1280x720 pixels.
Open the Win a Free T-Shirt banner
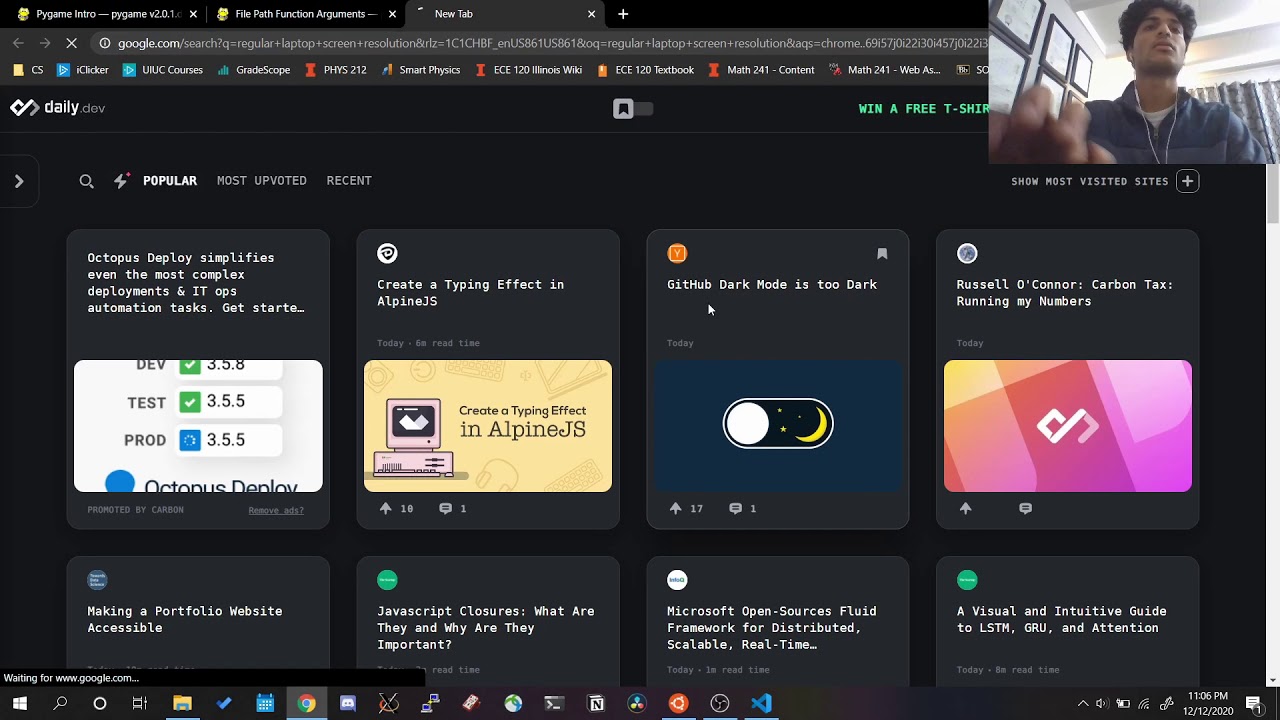[x=924, y=109]
